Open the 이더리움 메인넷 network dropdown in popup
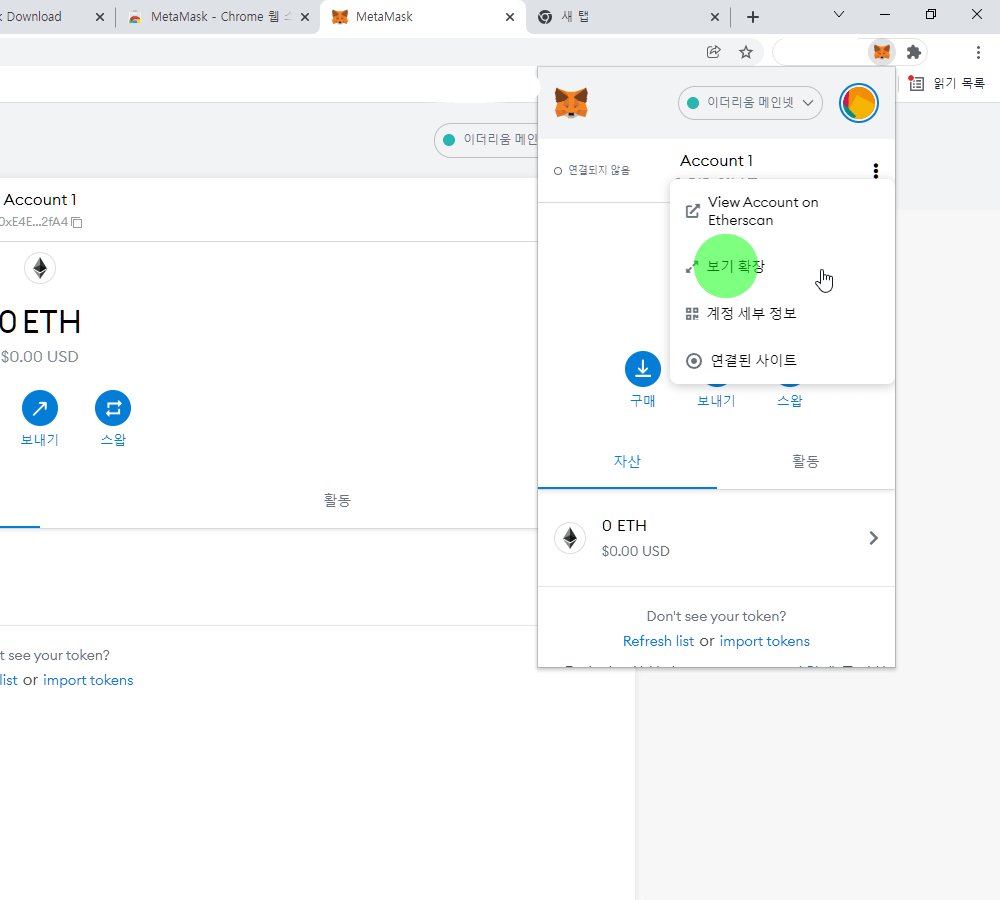 (750, 103)
